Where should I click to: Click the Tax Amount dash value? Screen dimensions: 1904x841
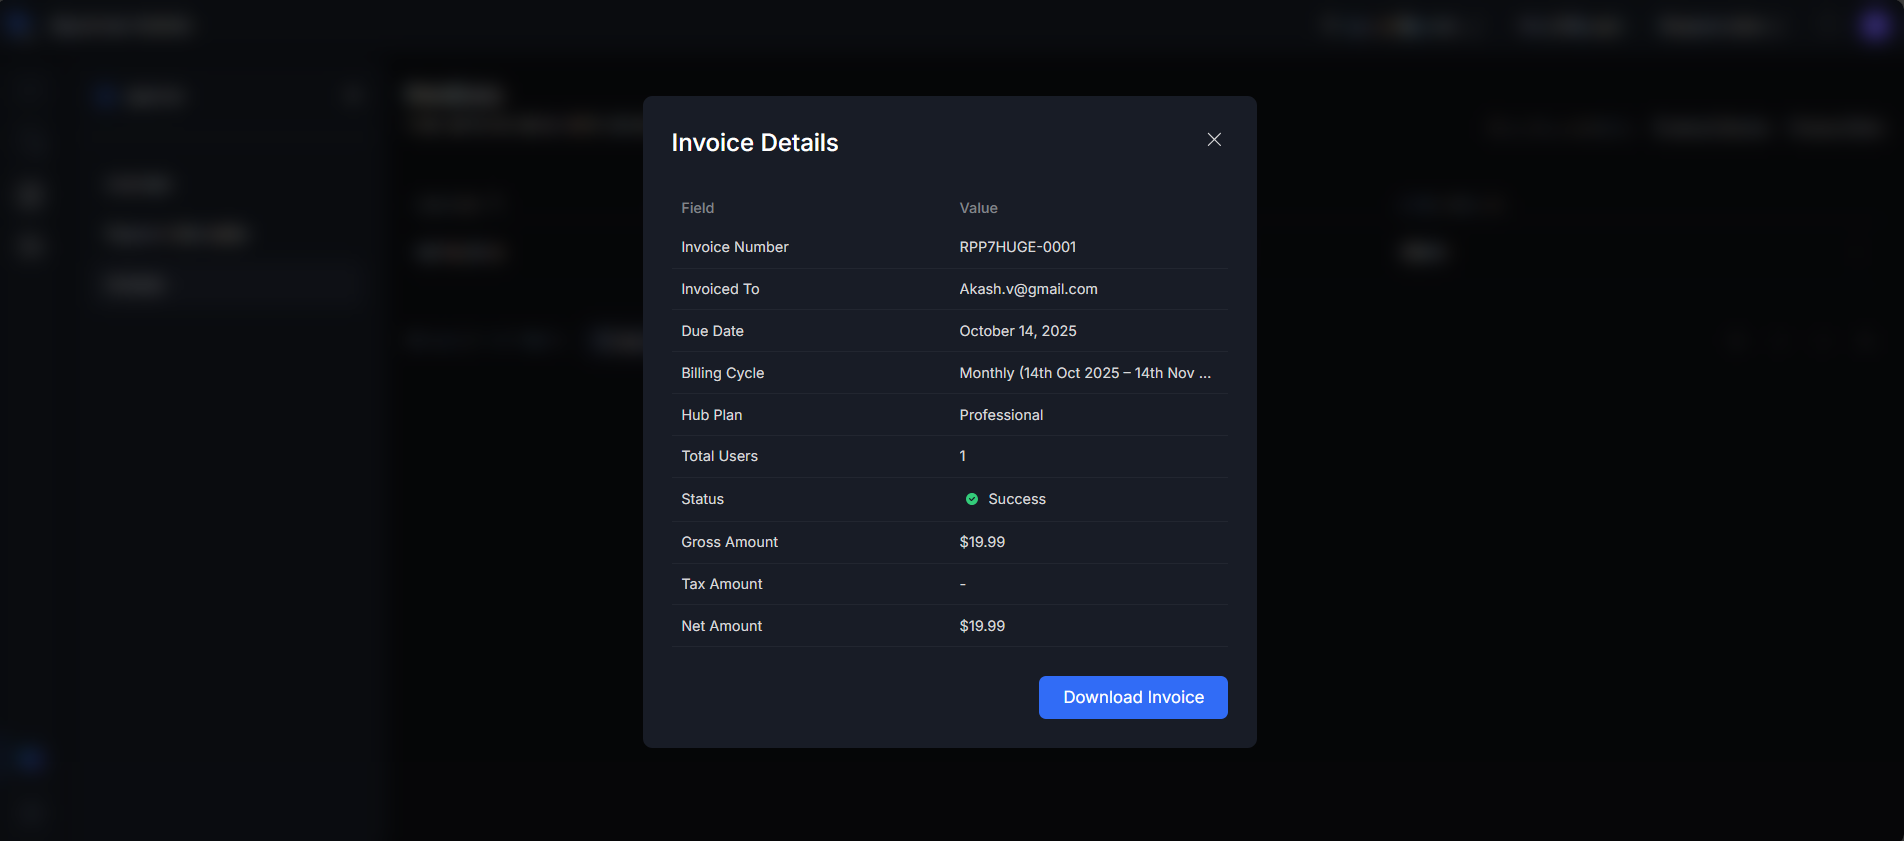tap(962, 584)
